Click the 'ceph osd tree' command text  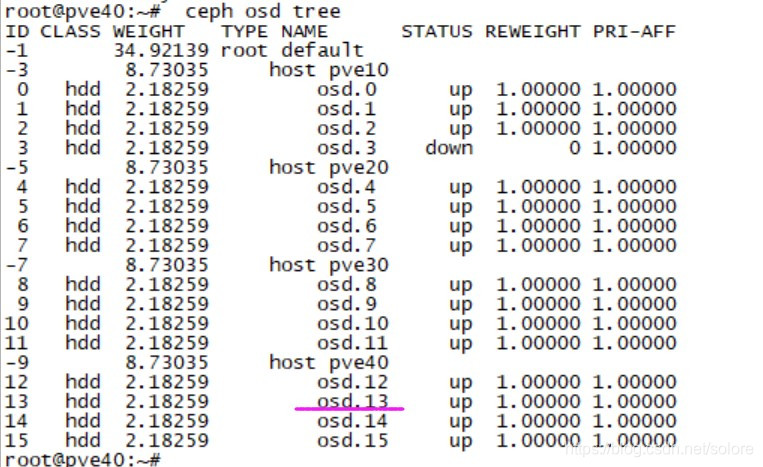click(263, 12)
